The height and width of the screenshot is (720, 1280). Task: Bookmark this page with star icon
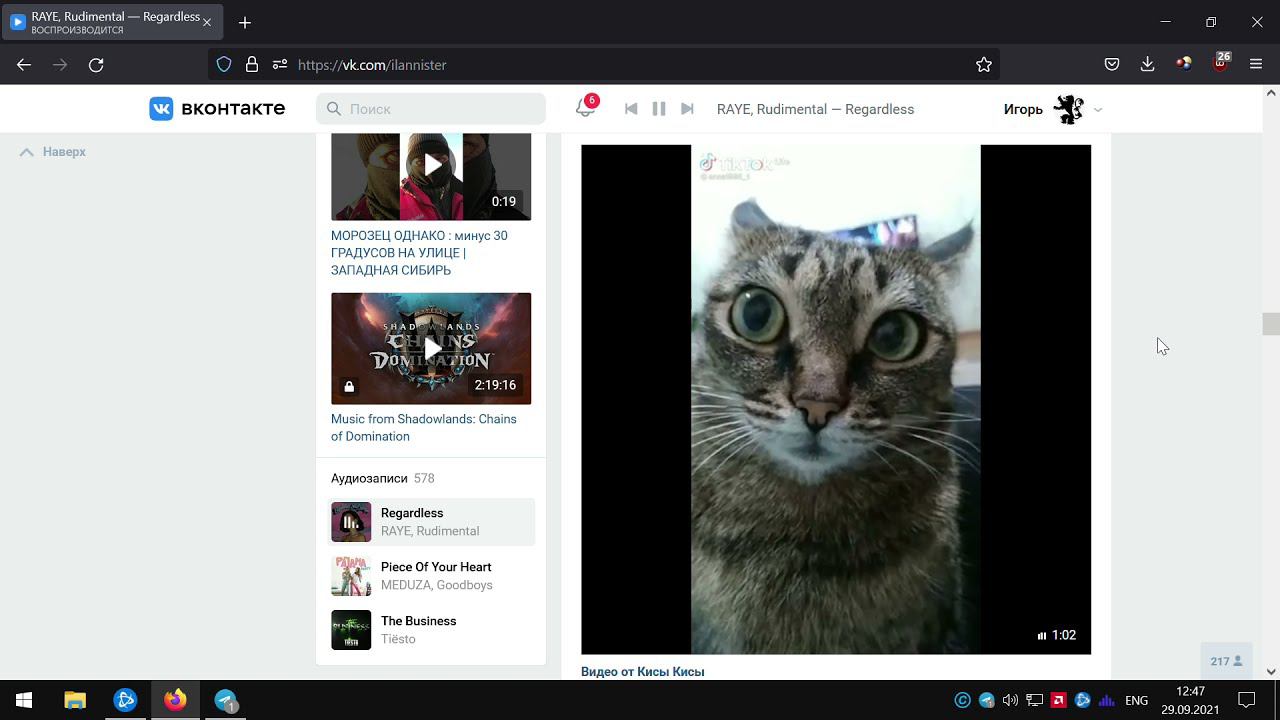point(984,65)
